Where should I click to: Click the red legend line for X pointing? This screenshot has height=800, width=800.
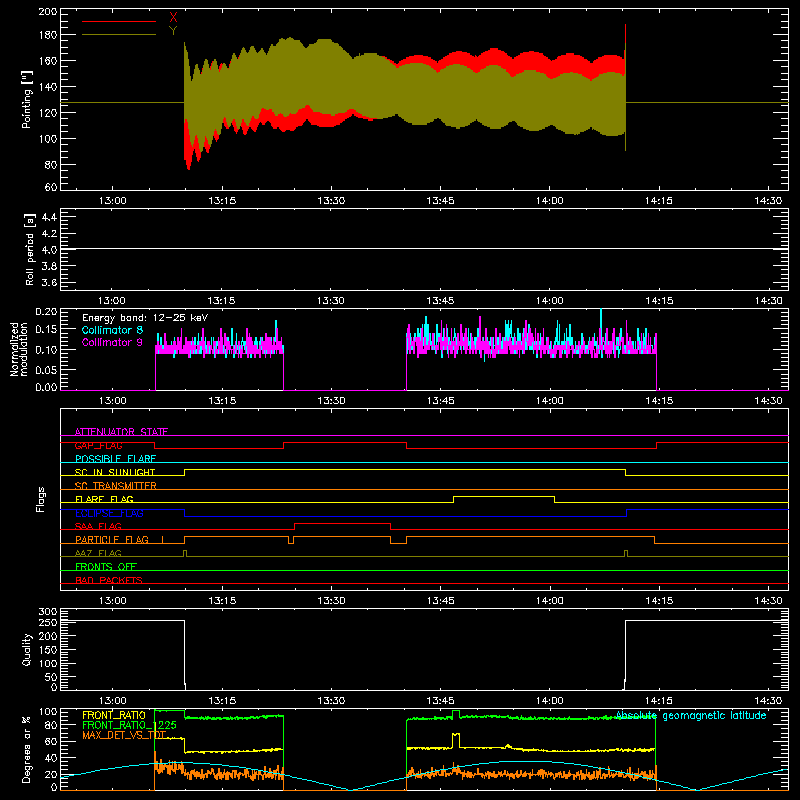pos(119,21)
